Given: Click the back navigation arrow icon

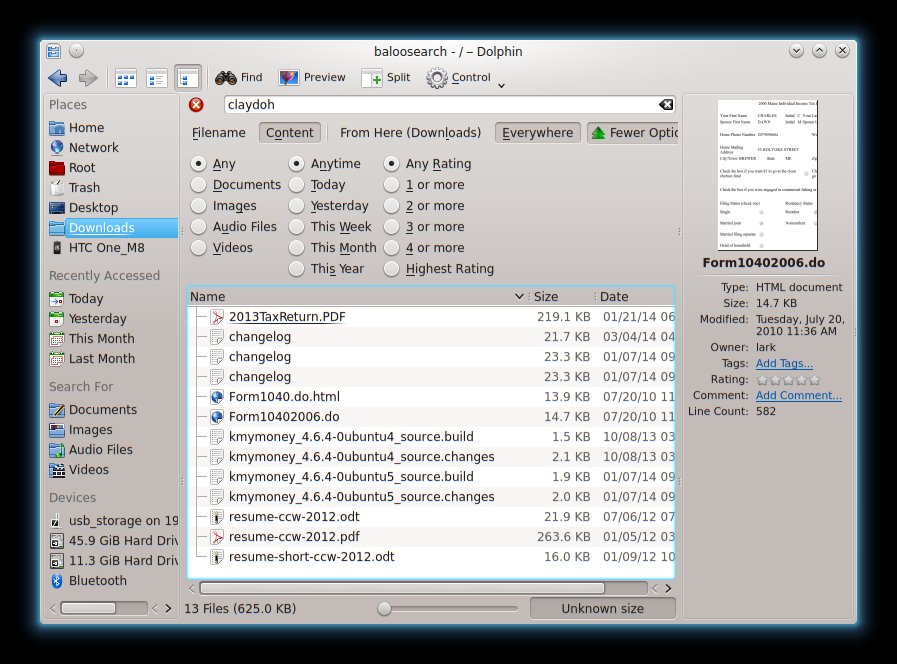Looking at the screenshot, I should [58, 78].
